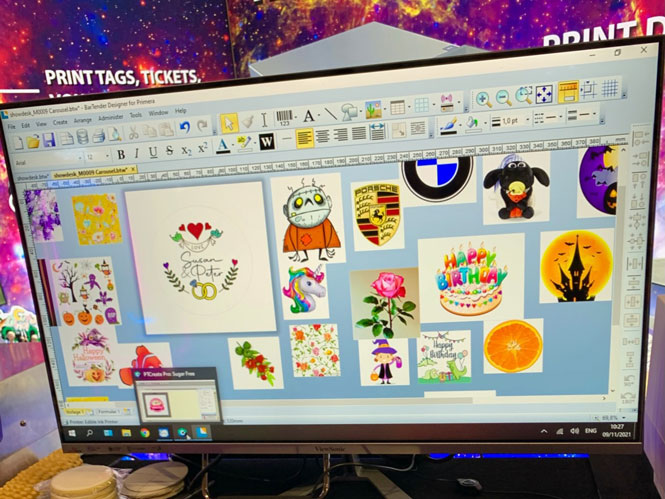The height and width of the screenshot is (499, 665).
Task: Select the Happy Birthday cake image
Action: click(x=471, y=279)
